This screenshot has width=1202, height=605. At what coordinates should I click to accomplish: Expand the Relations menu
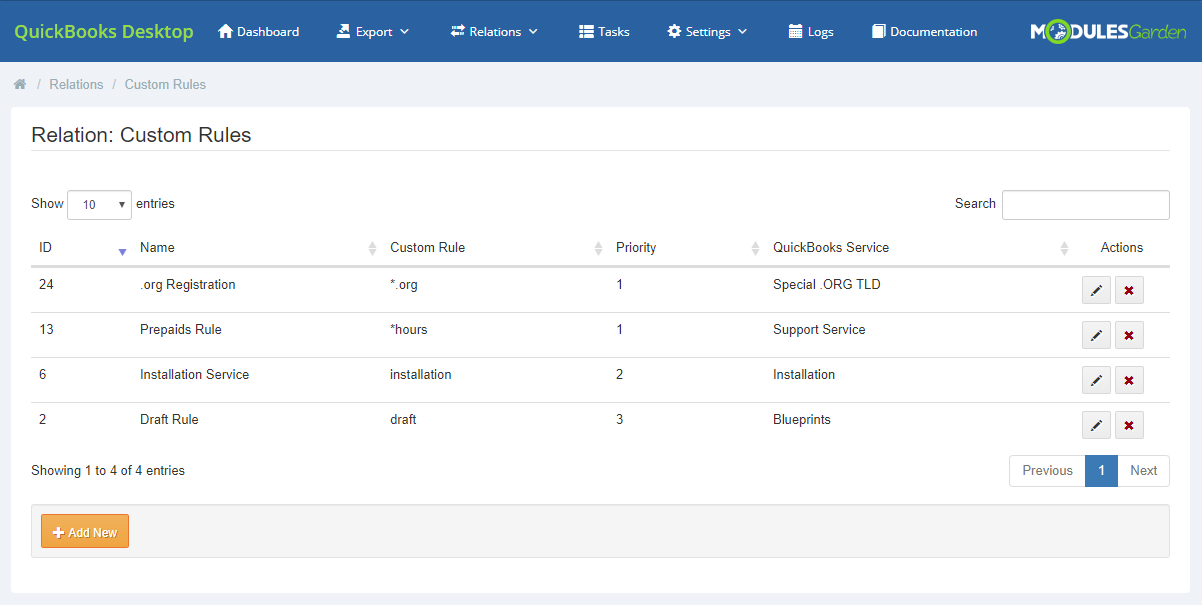click(x=494, y=32)
